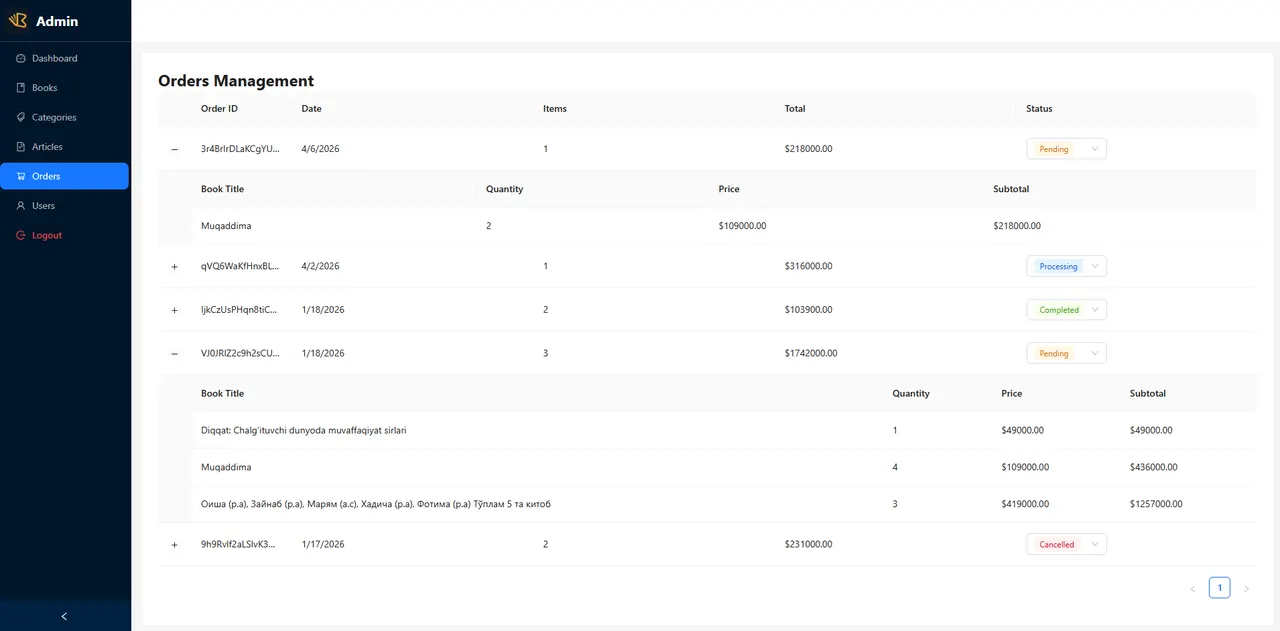This screenshot has width=1280, height=631.
Task: Open Categories from the sidebar
Action: [65, 117]
